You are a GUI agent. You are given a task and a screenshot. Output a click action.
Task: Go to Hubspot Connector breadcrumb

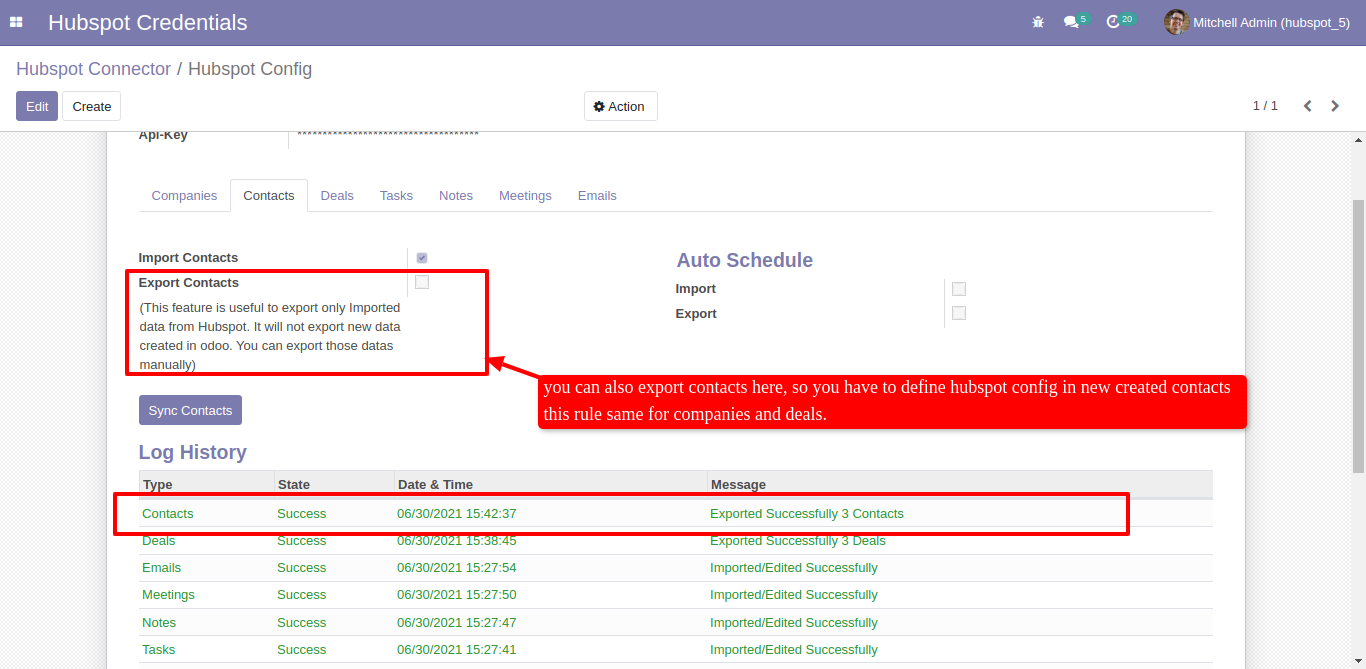click(x=94, y=69)
